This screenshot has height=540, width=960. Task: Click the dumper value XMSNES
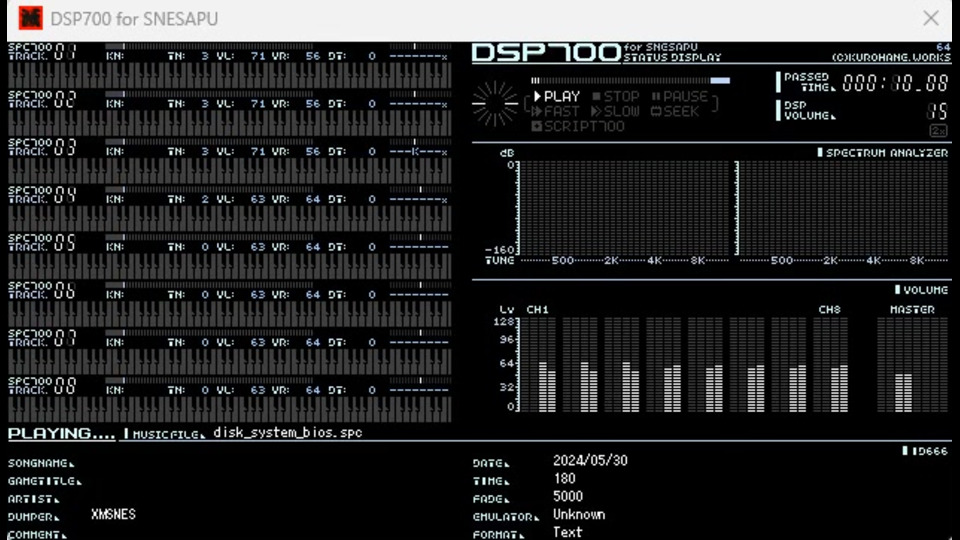(x=113, y=514)
